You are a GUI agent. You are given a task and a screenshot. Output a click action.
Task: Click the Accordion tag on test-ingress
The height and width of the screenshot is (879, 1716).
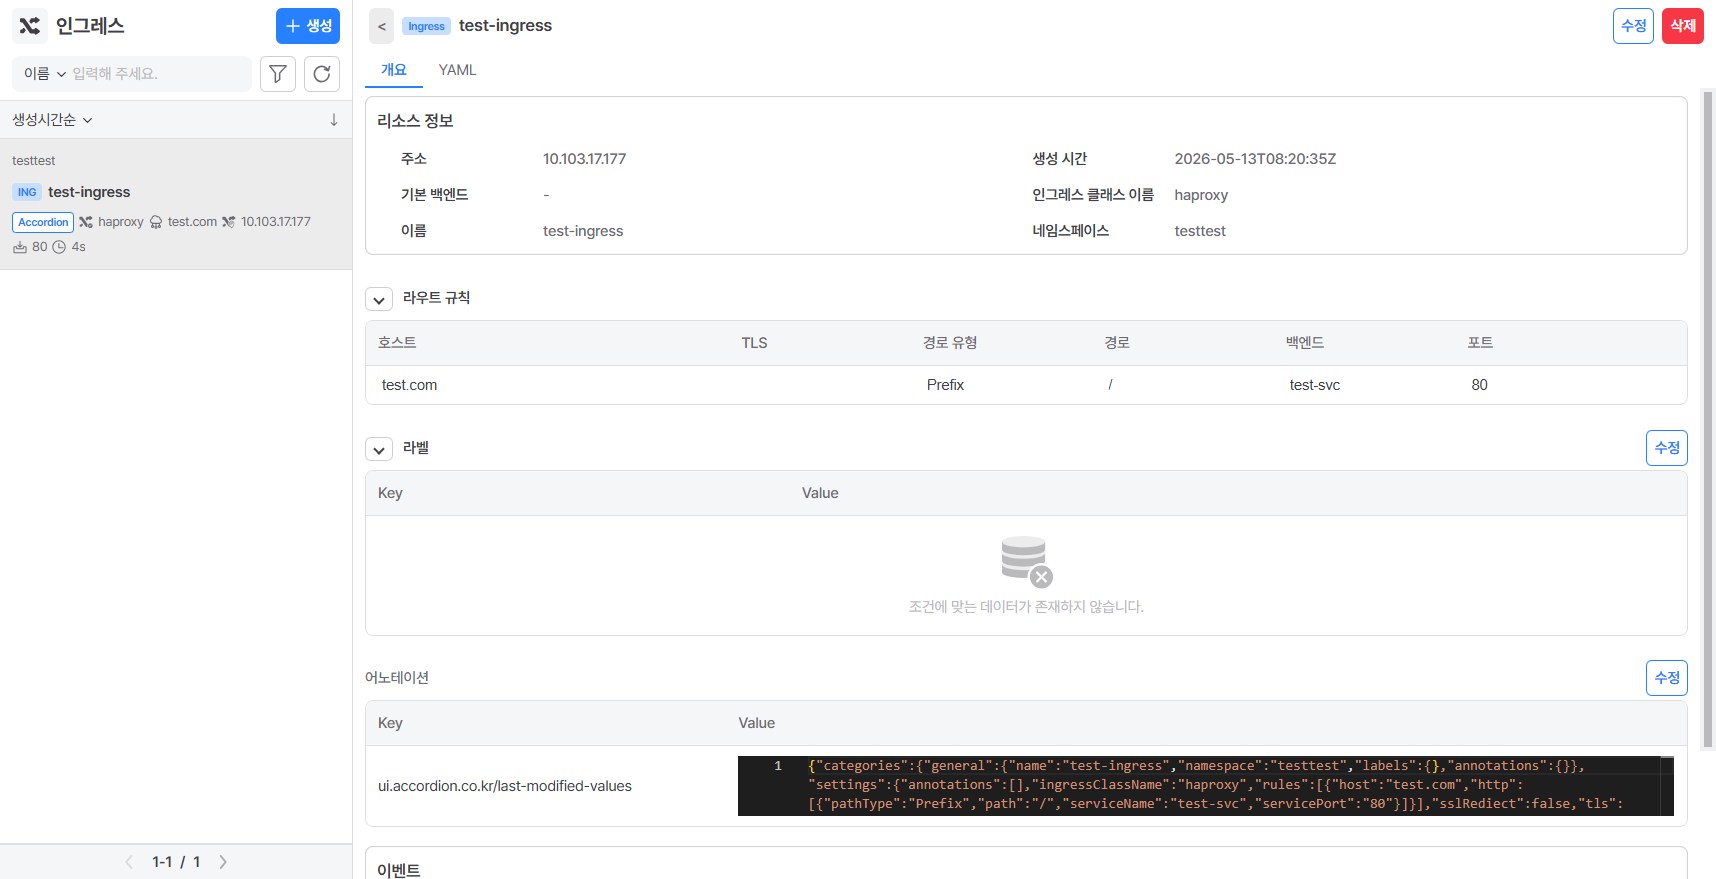pos(43,222)
